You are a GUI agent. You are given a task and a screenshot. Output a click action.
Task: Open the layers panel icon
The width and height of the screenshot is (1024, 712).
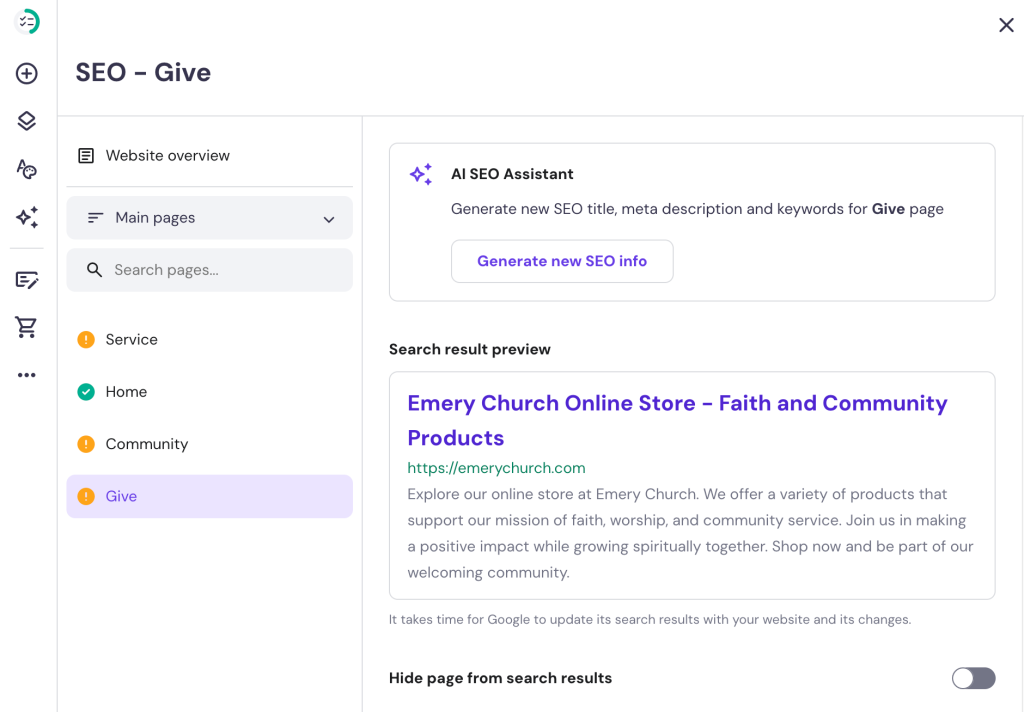pyautogui.click(x=27, y=121)
